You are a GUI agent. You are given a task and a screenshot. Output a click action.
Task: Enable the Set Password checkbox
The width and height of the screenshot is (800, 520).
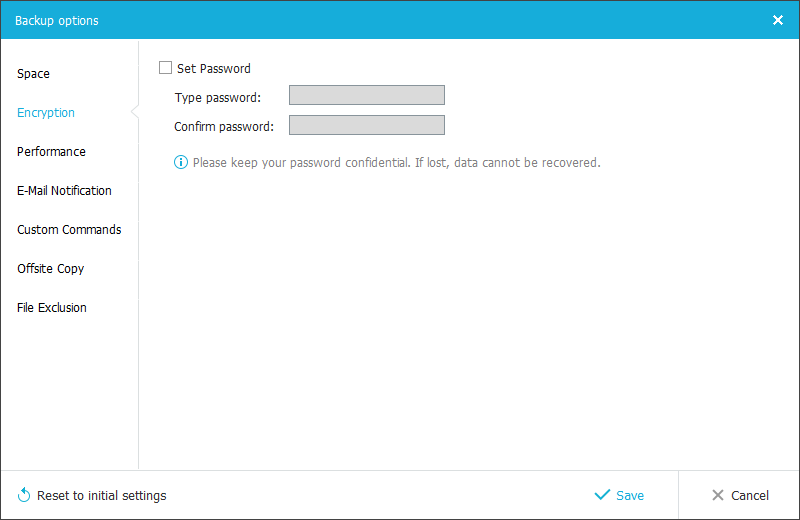(x=166, y=68)
